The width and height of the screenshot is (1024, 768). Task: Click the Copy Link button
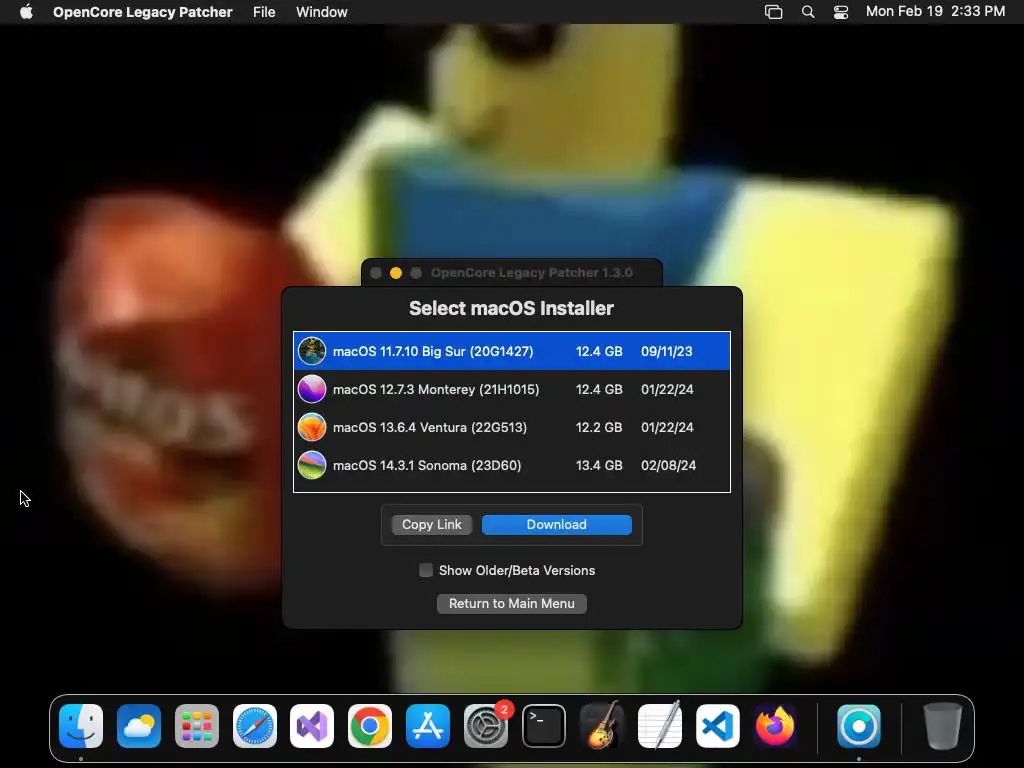(x=432, y=524)
